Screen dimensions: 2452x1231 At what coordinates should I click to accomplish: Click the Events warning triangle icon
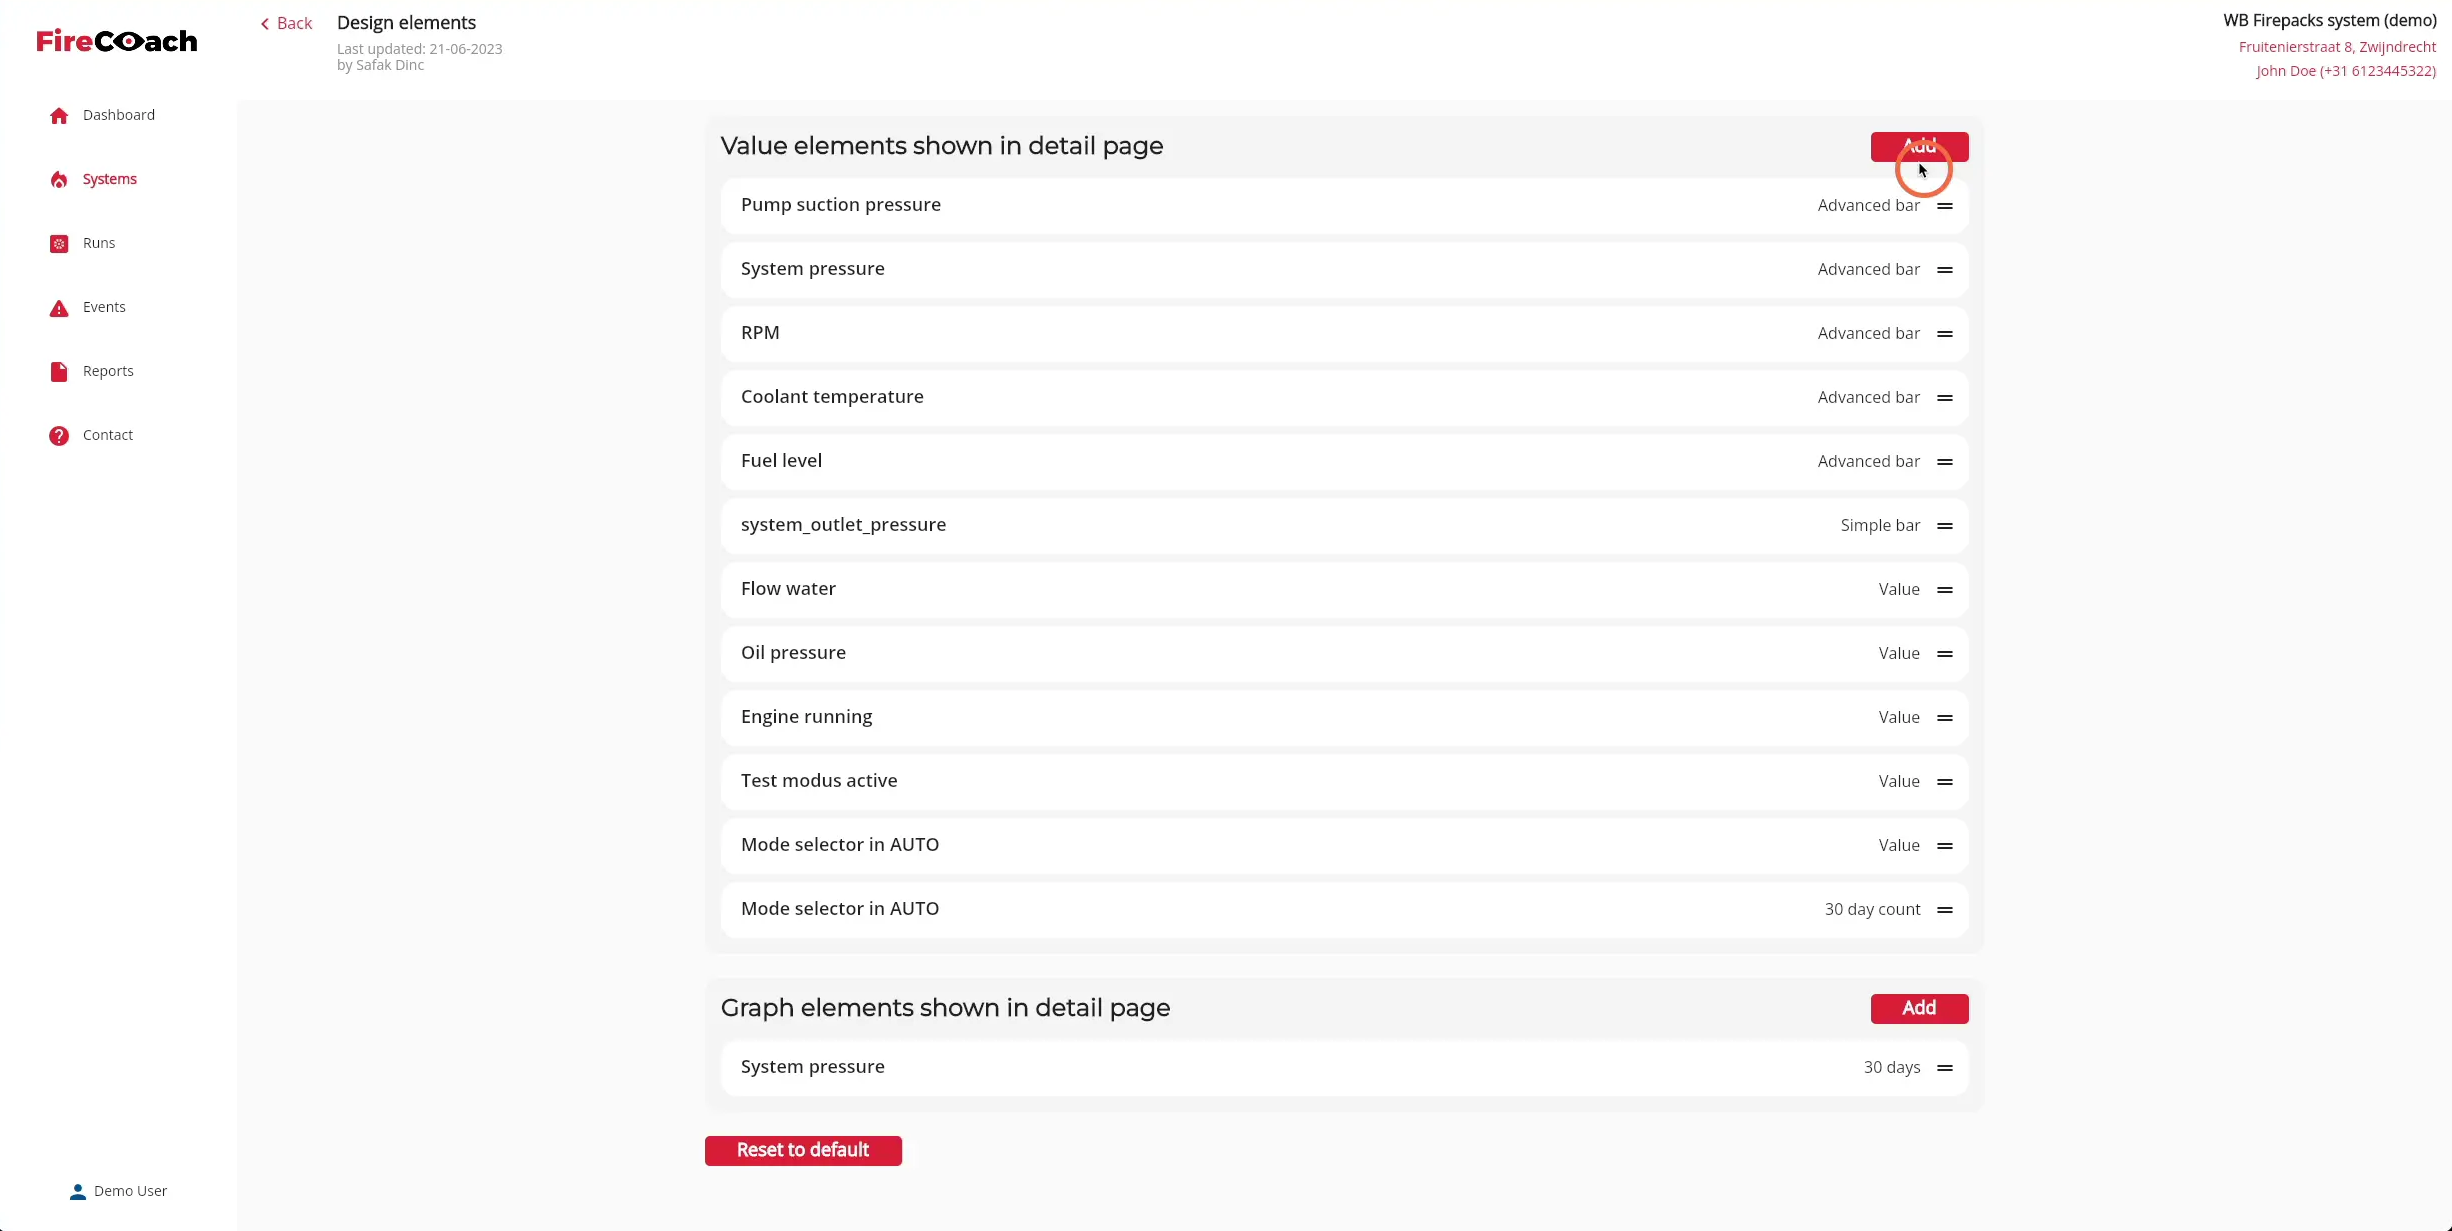click(59, 308)
